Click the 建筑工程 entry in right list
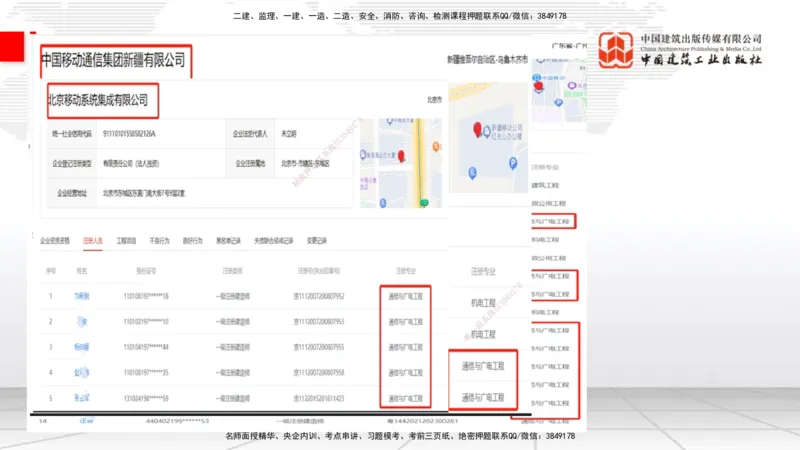This screenshot has height=450, width=800. point(545,185)
